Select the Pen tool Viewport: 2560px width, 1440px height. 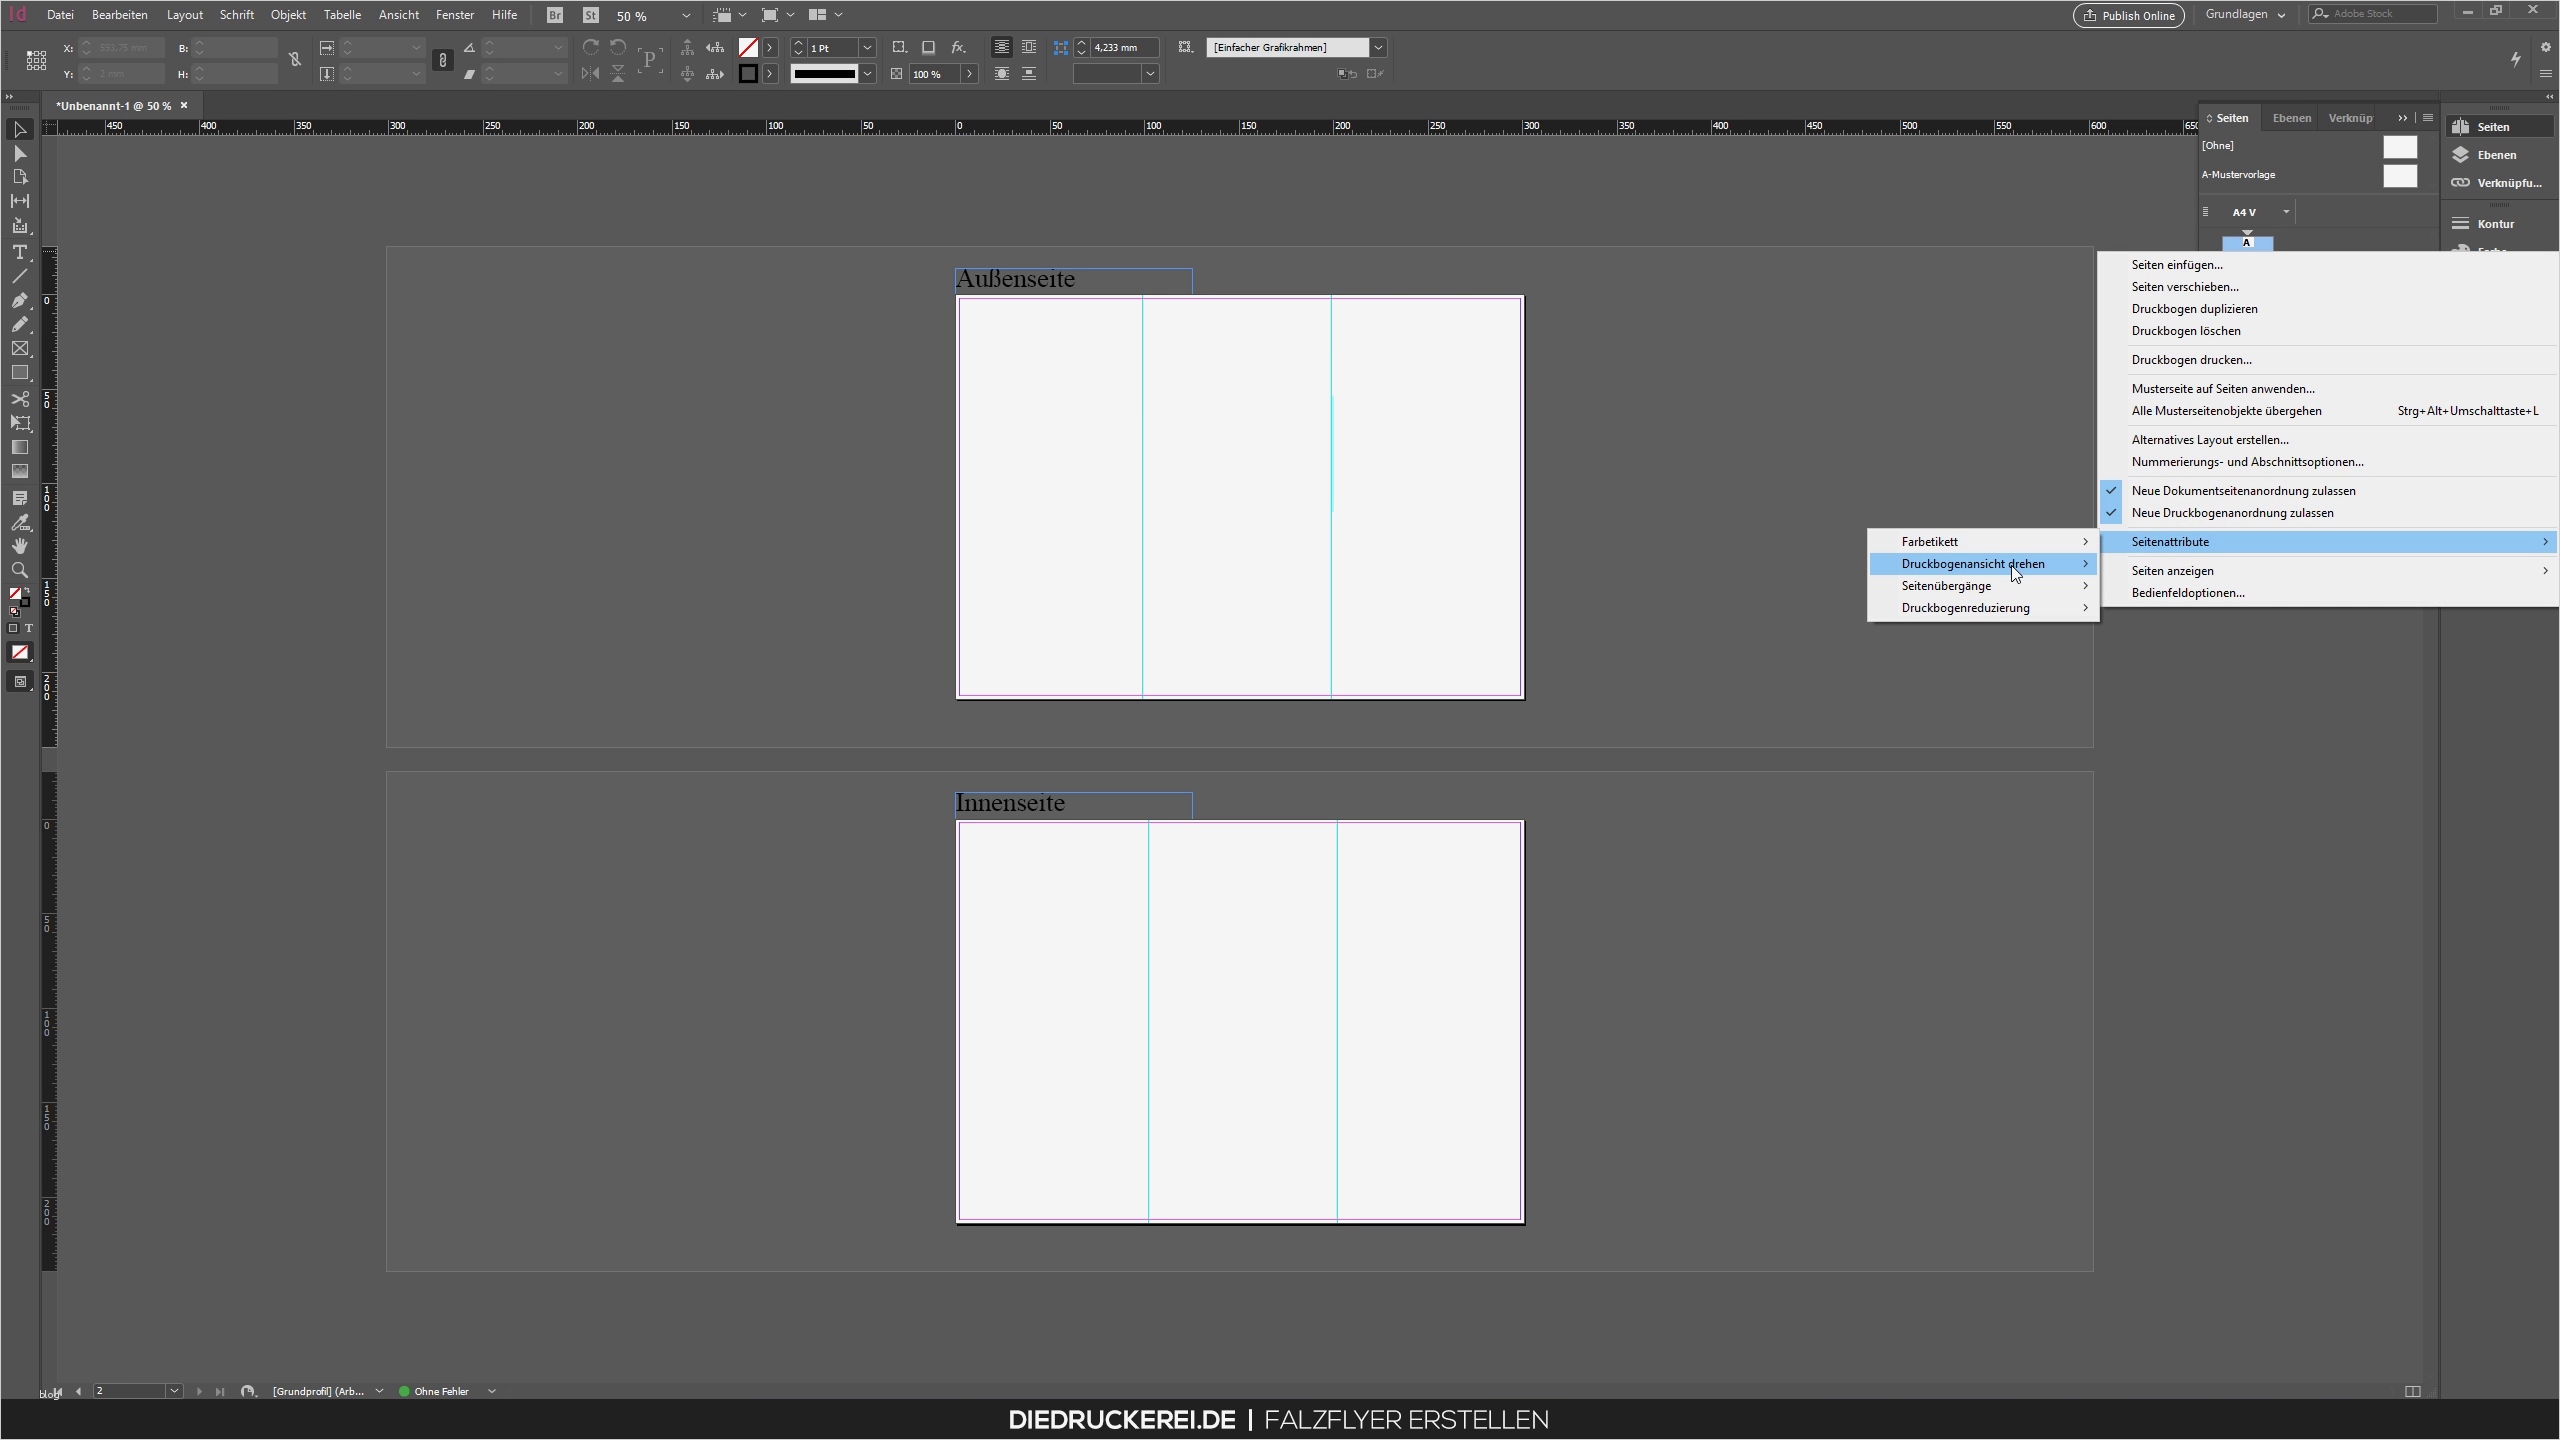click(20, 300)
